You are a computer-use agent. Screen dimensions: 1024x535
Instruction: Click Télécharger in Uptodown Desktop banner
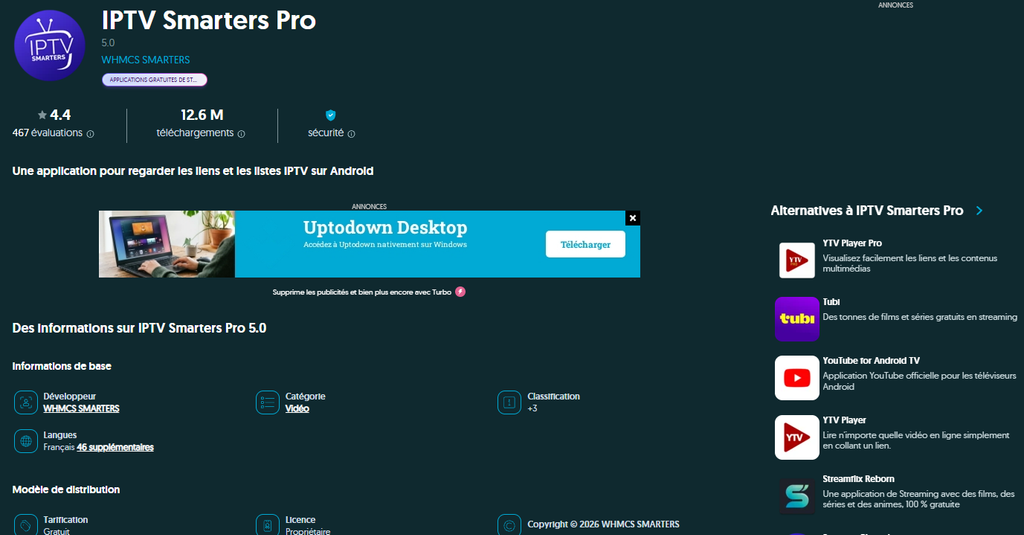[x=585, y=244]
